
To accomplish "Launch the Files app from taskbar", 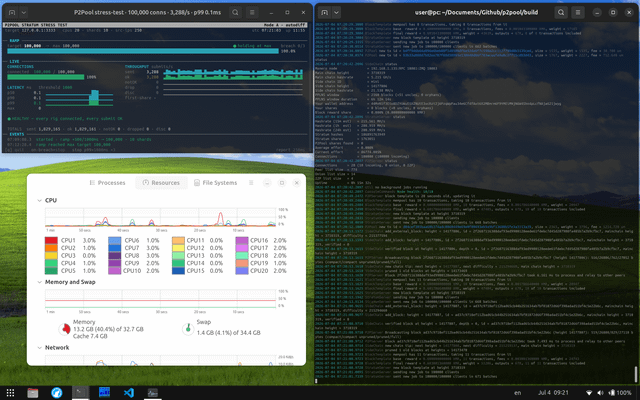I will 33,393.
